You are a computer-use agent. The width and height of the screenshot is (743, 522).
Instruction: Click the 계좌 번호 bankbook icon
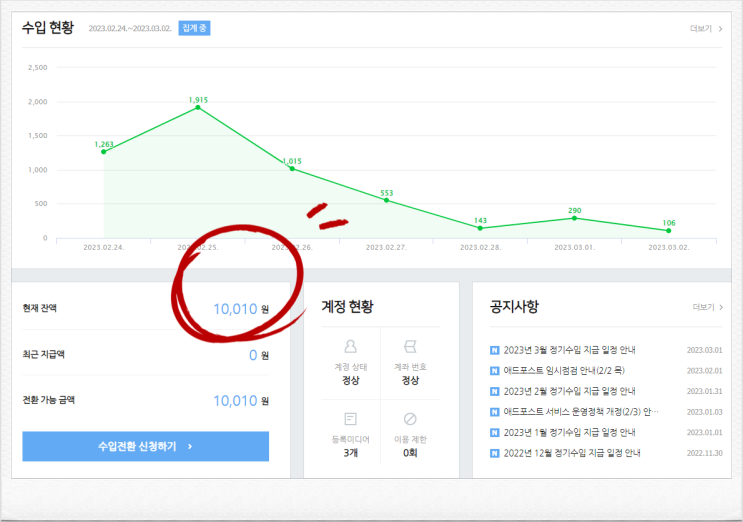tap(410, 346)
